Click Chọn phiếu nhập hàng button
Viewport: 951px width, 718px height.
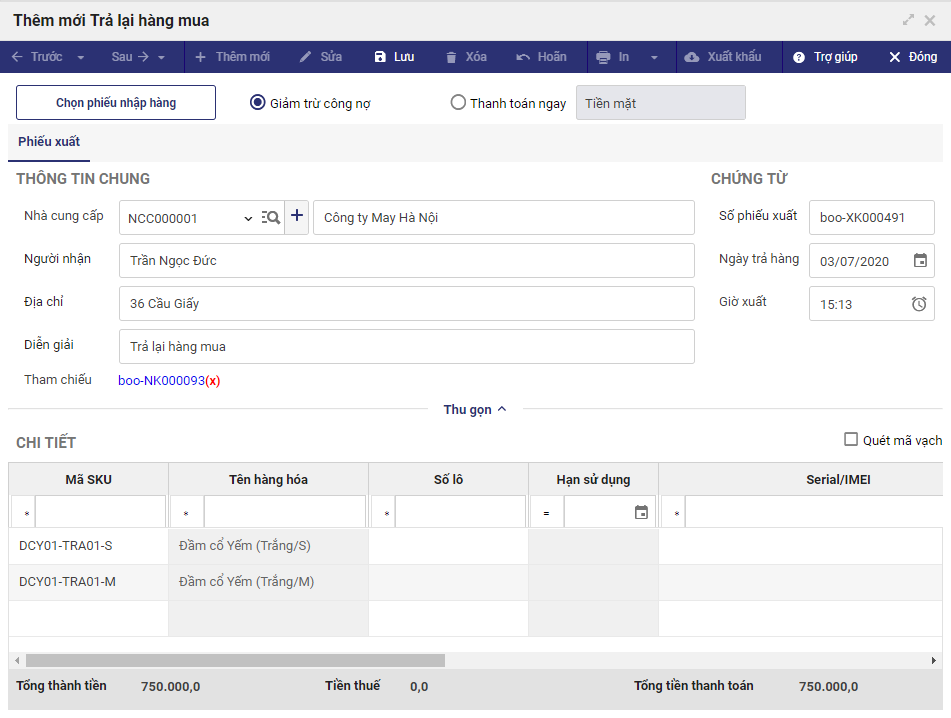pyautogui.click(x=116, y=103)
